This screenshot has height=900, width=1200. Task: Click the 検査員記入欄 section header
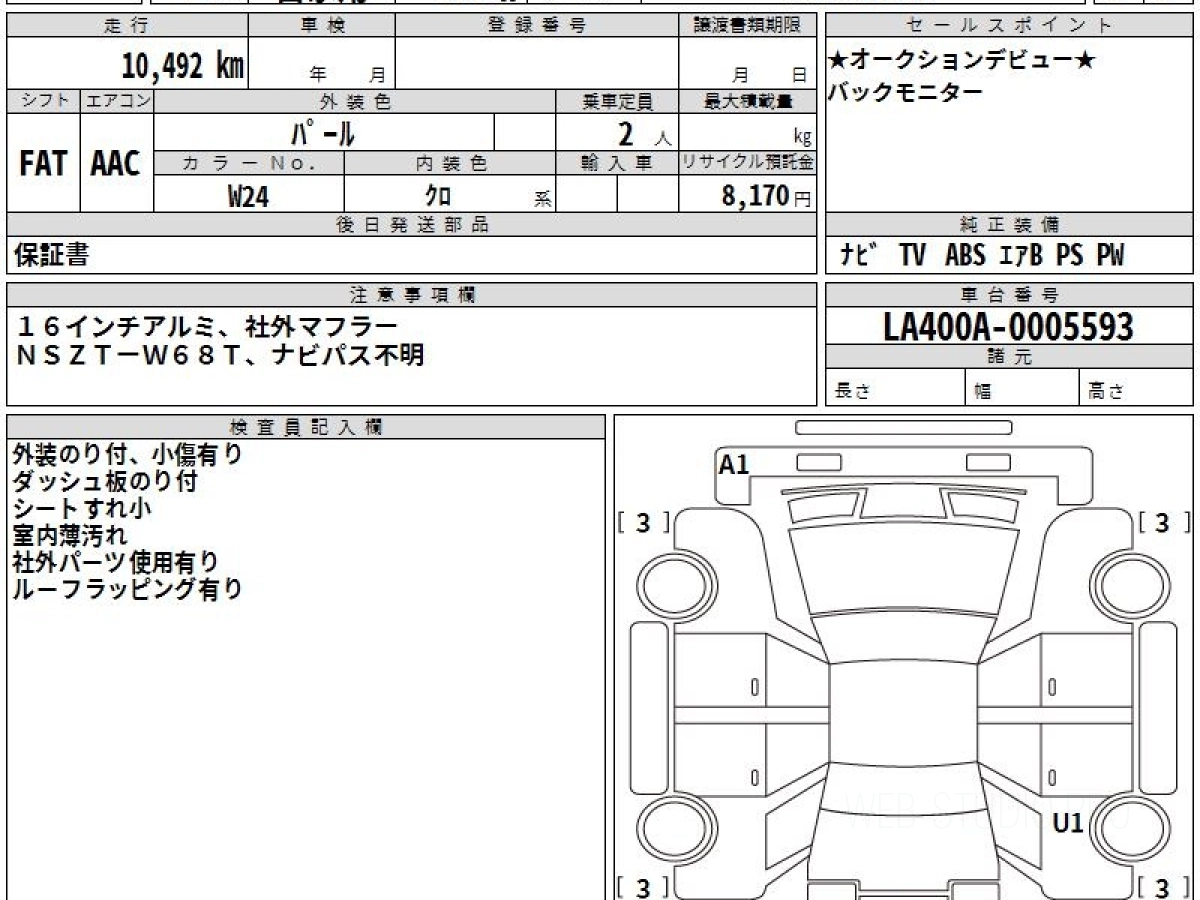[306, 426]
